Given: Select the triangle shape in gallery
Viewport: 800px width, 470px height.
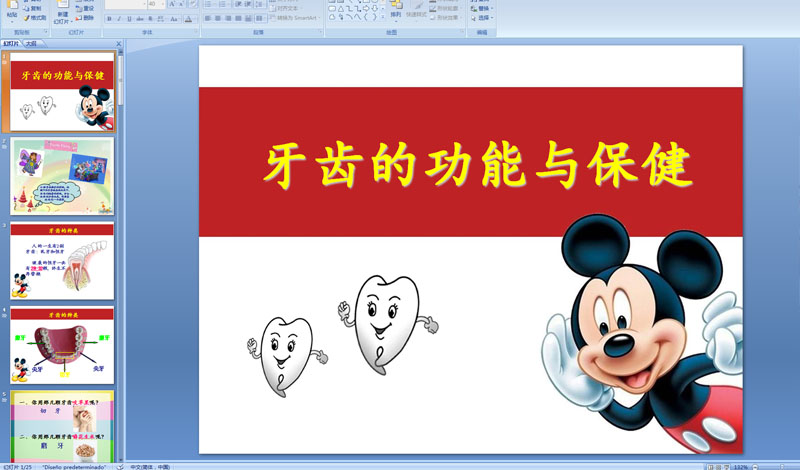Looking at the screenshot, I should [341, 9].
